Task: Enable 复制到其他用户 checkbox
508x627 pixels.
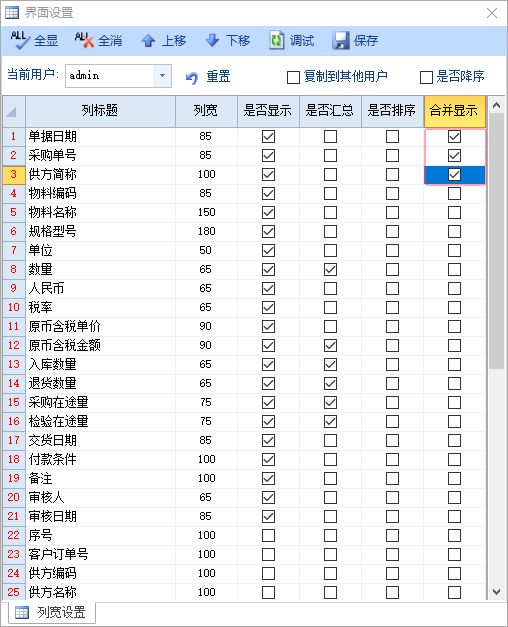Action: [293, 77]
